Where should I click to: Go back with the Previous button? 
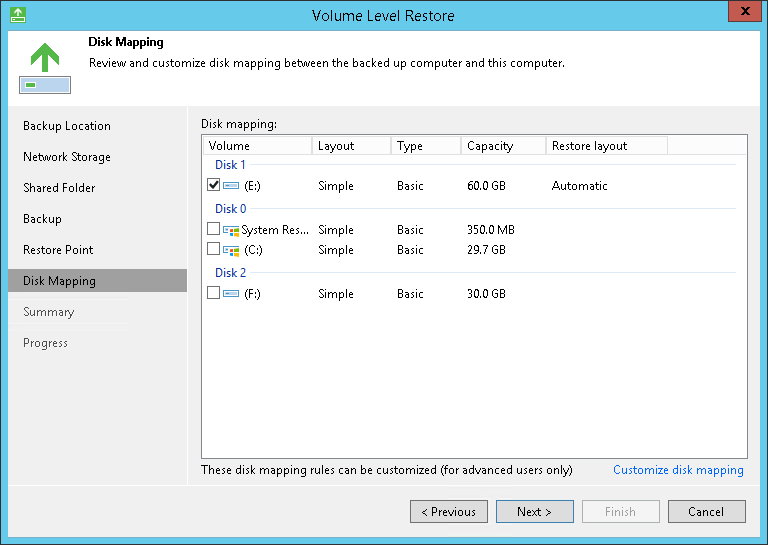pos(448,512)
